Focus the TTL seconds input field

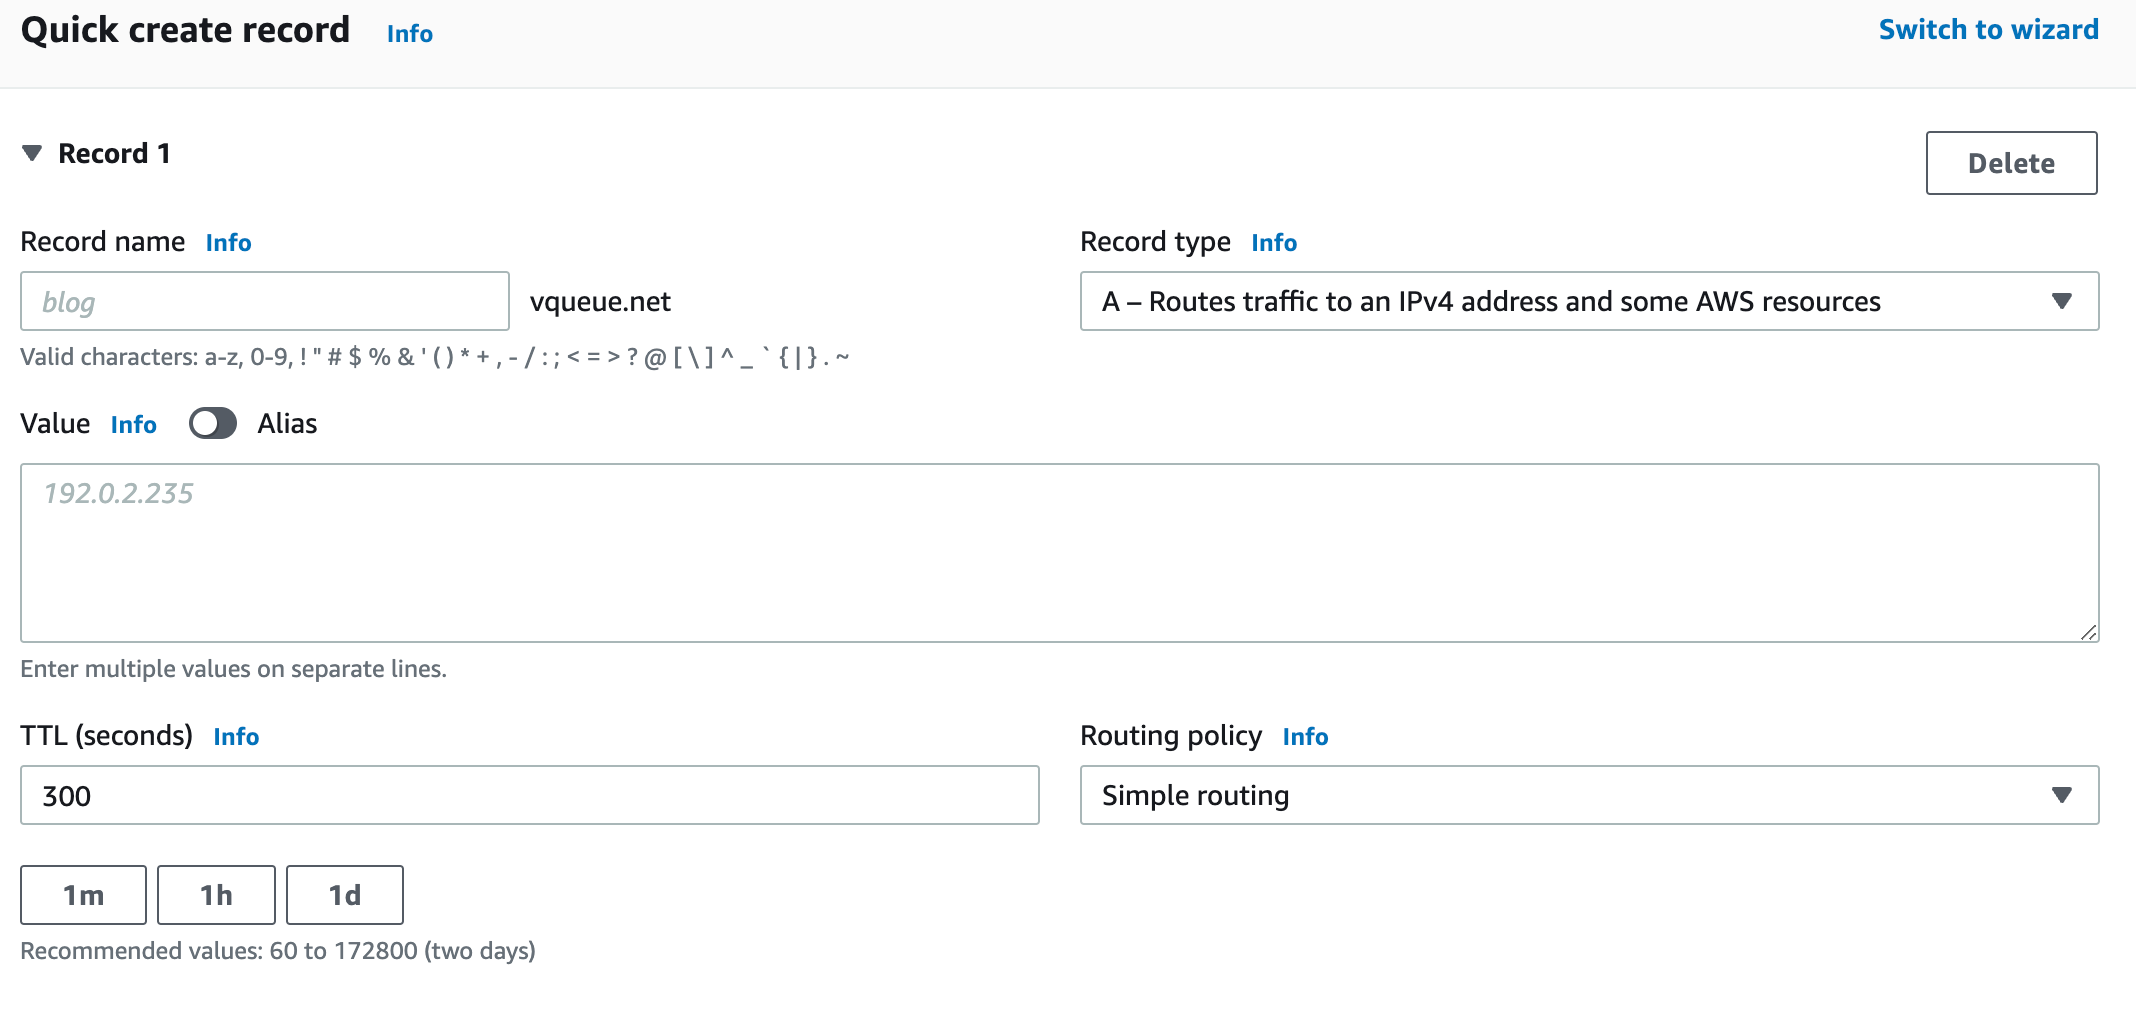click(x=529, y=795)
